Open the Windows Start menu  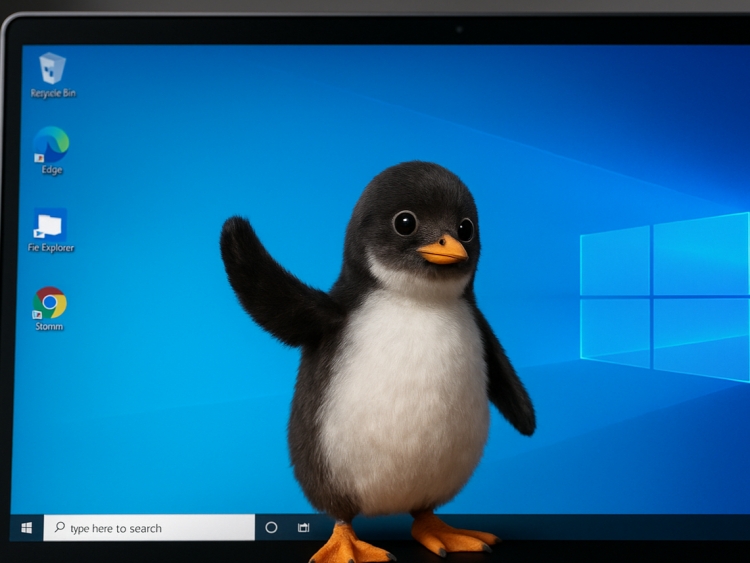tap(27, 528)
